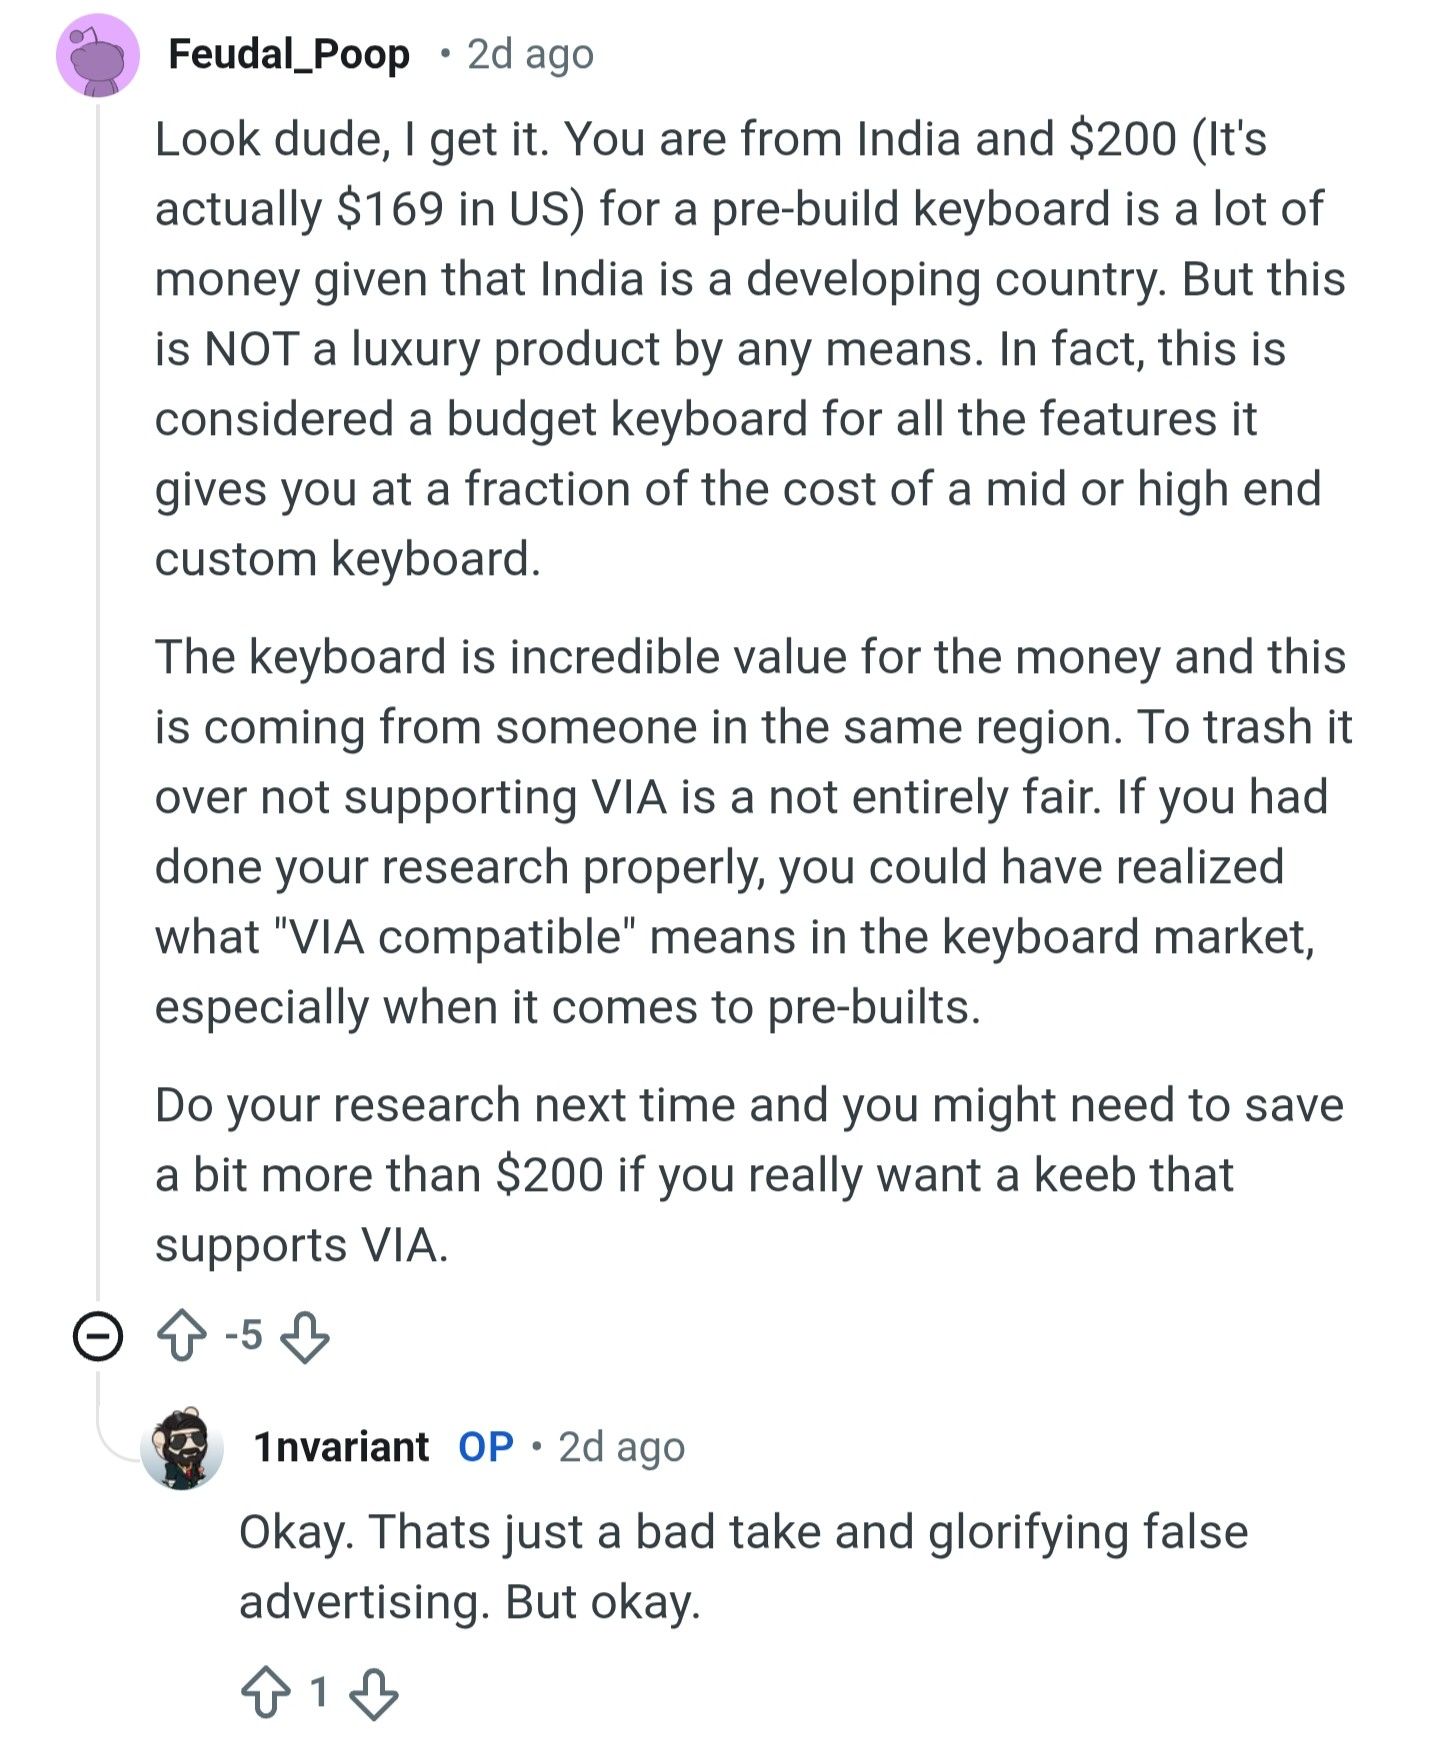This screenshot has height=1757, width=1440.
Task: Open Feudal_Poop's purple avatar
Action: coord(97,56)
